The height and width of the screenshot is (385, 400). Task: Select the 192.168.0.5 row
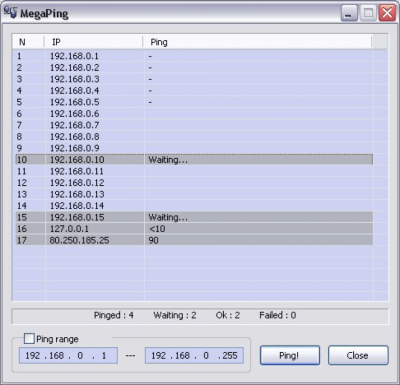coord(194,102)
